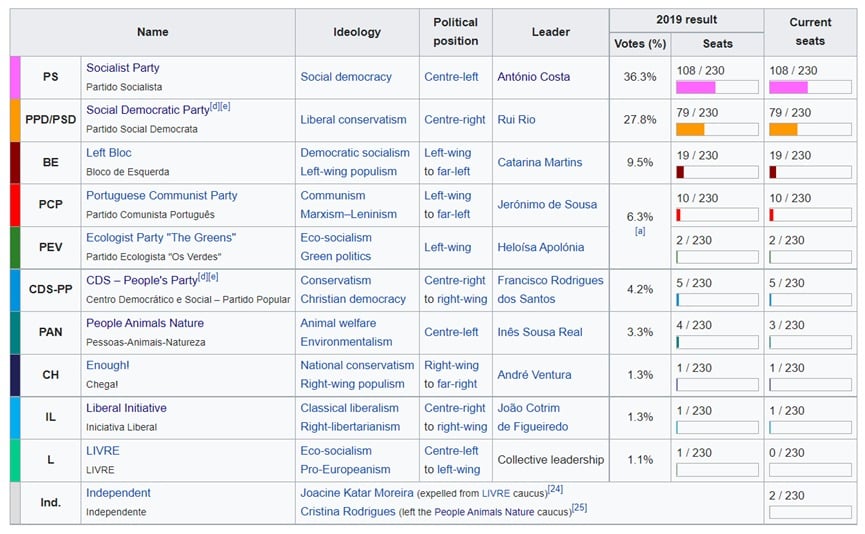This screenshot has height=534, width=865.
Task: Click the BE 2019 seats bar
Action: (717, 172)
